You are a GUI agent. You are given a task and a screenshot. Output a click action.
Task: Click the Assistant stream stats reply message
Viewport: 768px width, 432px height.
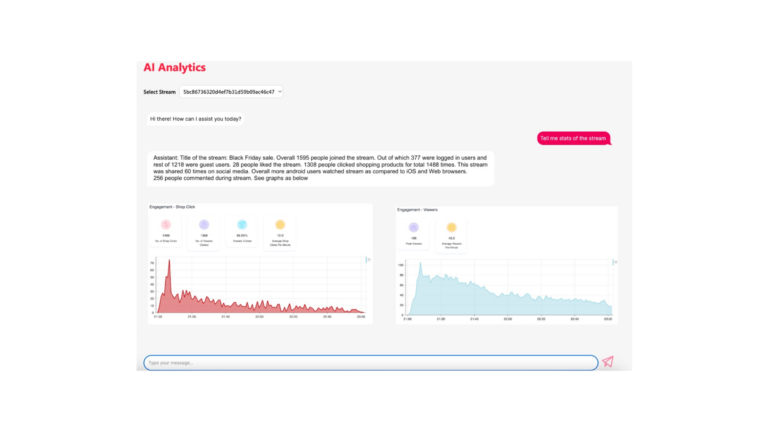[x=320, y=168]
